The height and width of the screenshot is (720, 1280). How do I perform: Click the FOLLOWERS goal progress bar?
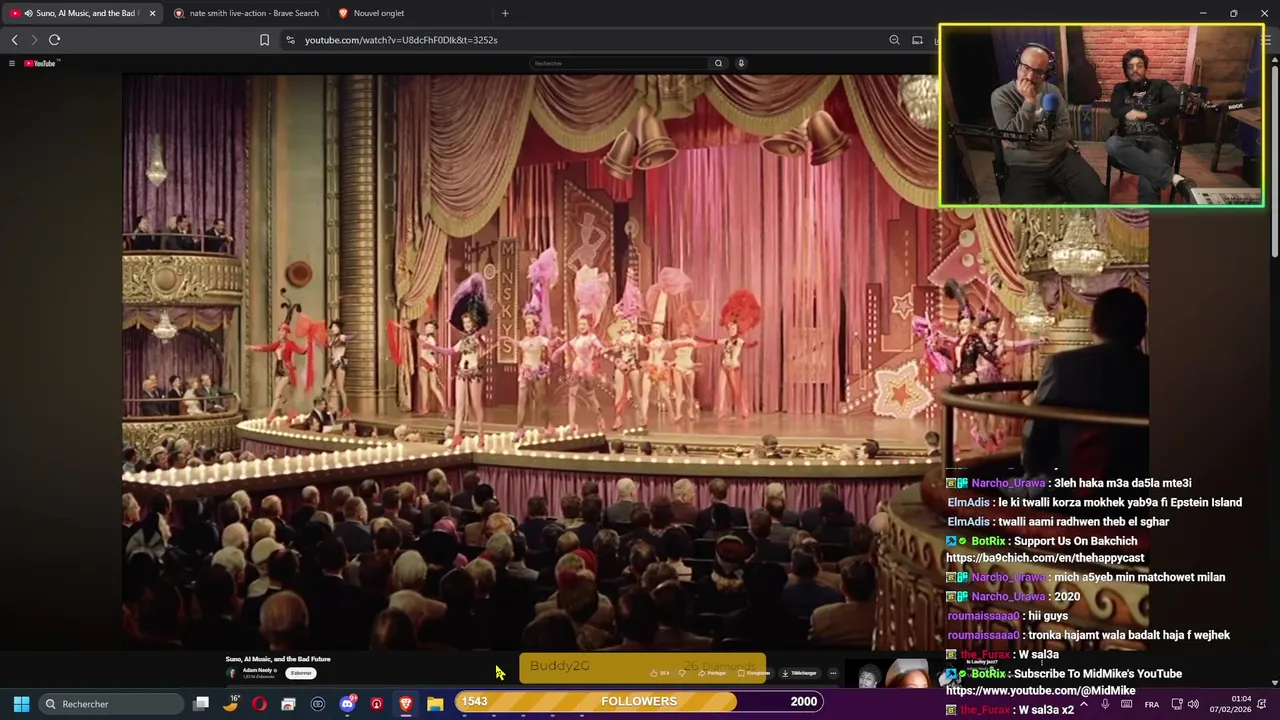pyautogui.click(x=640, y=701)
